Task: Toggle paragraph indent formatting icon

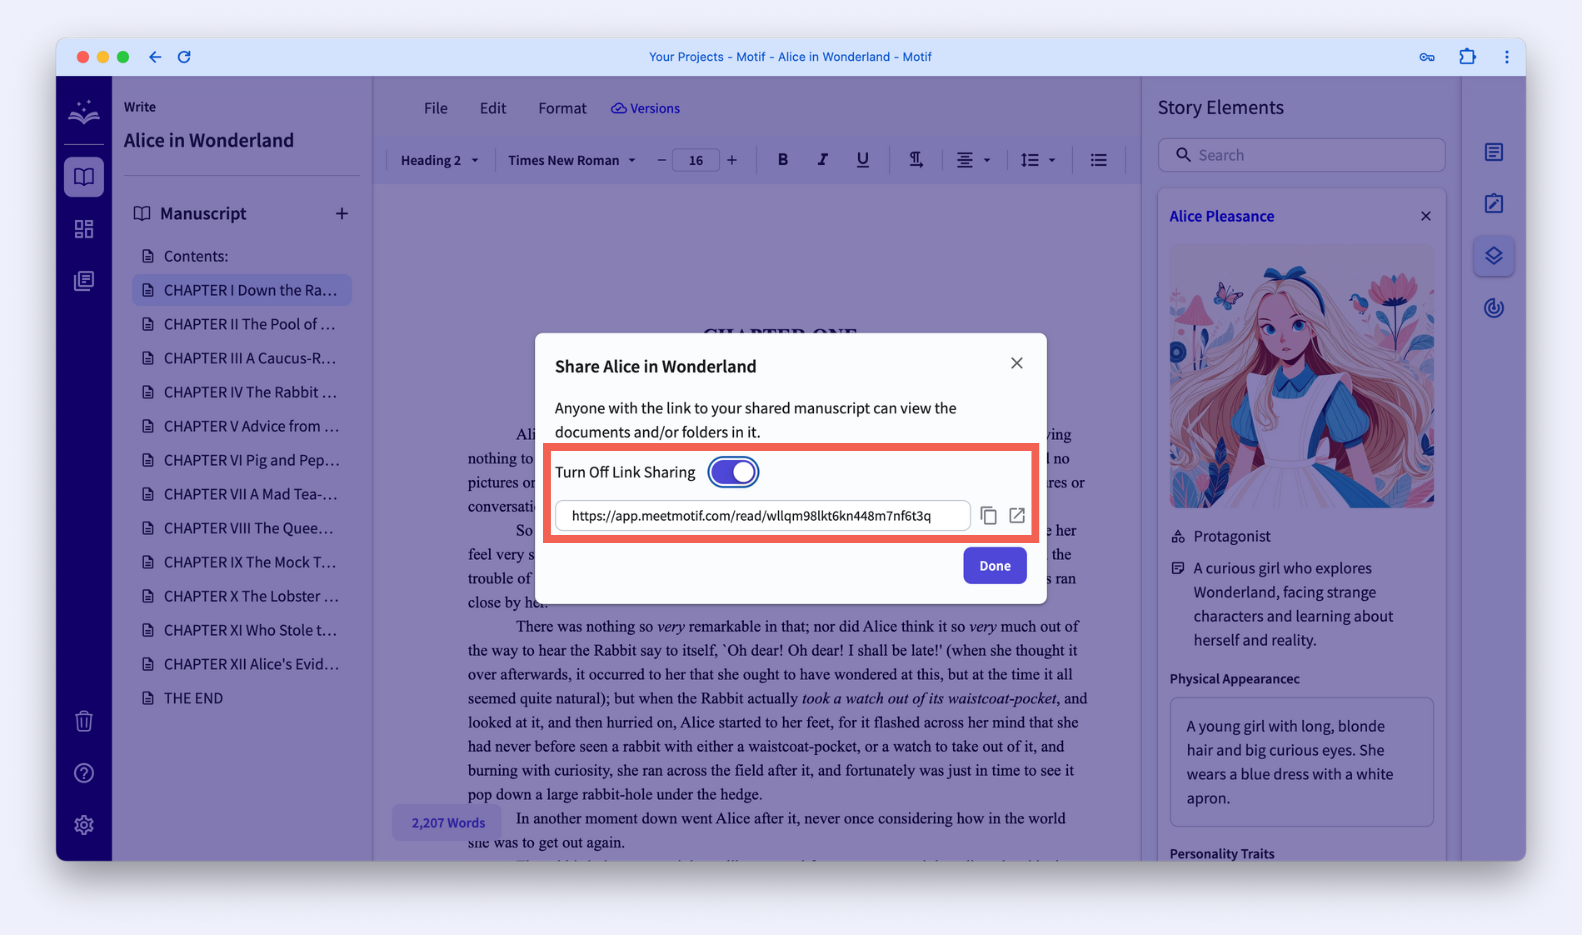Action: point(916,160)
